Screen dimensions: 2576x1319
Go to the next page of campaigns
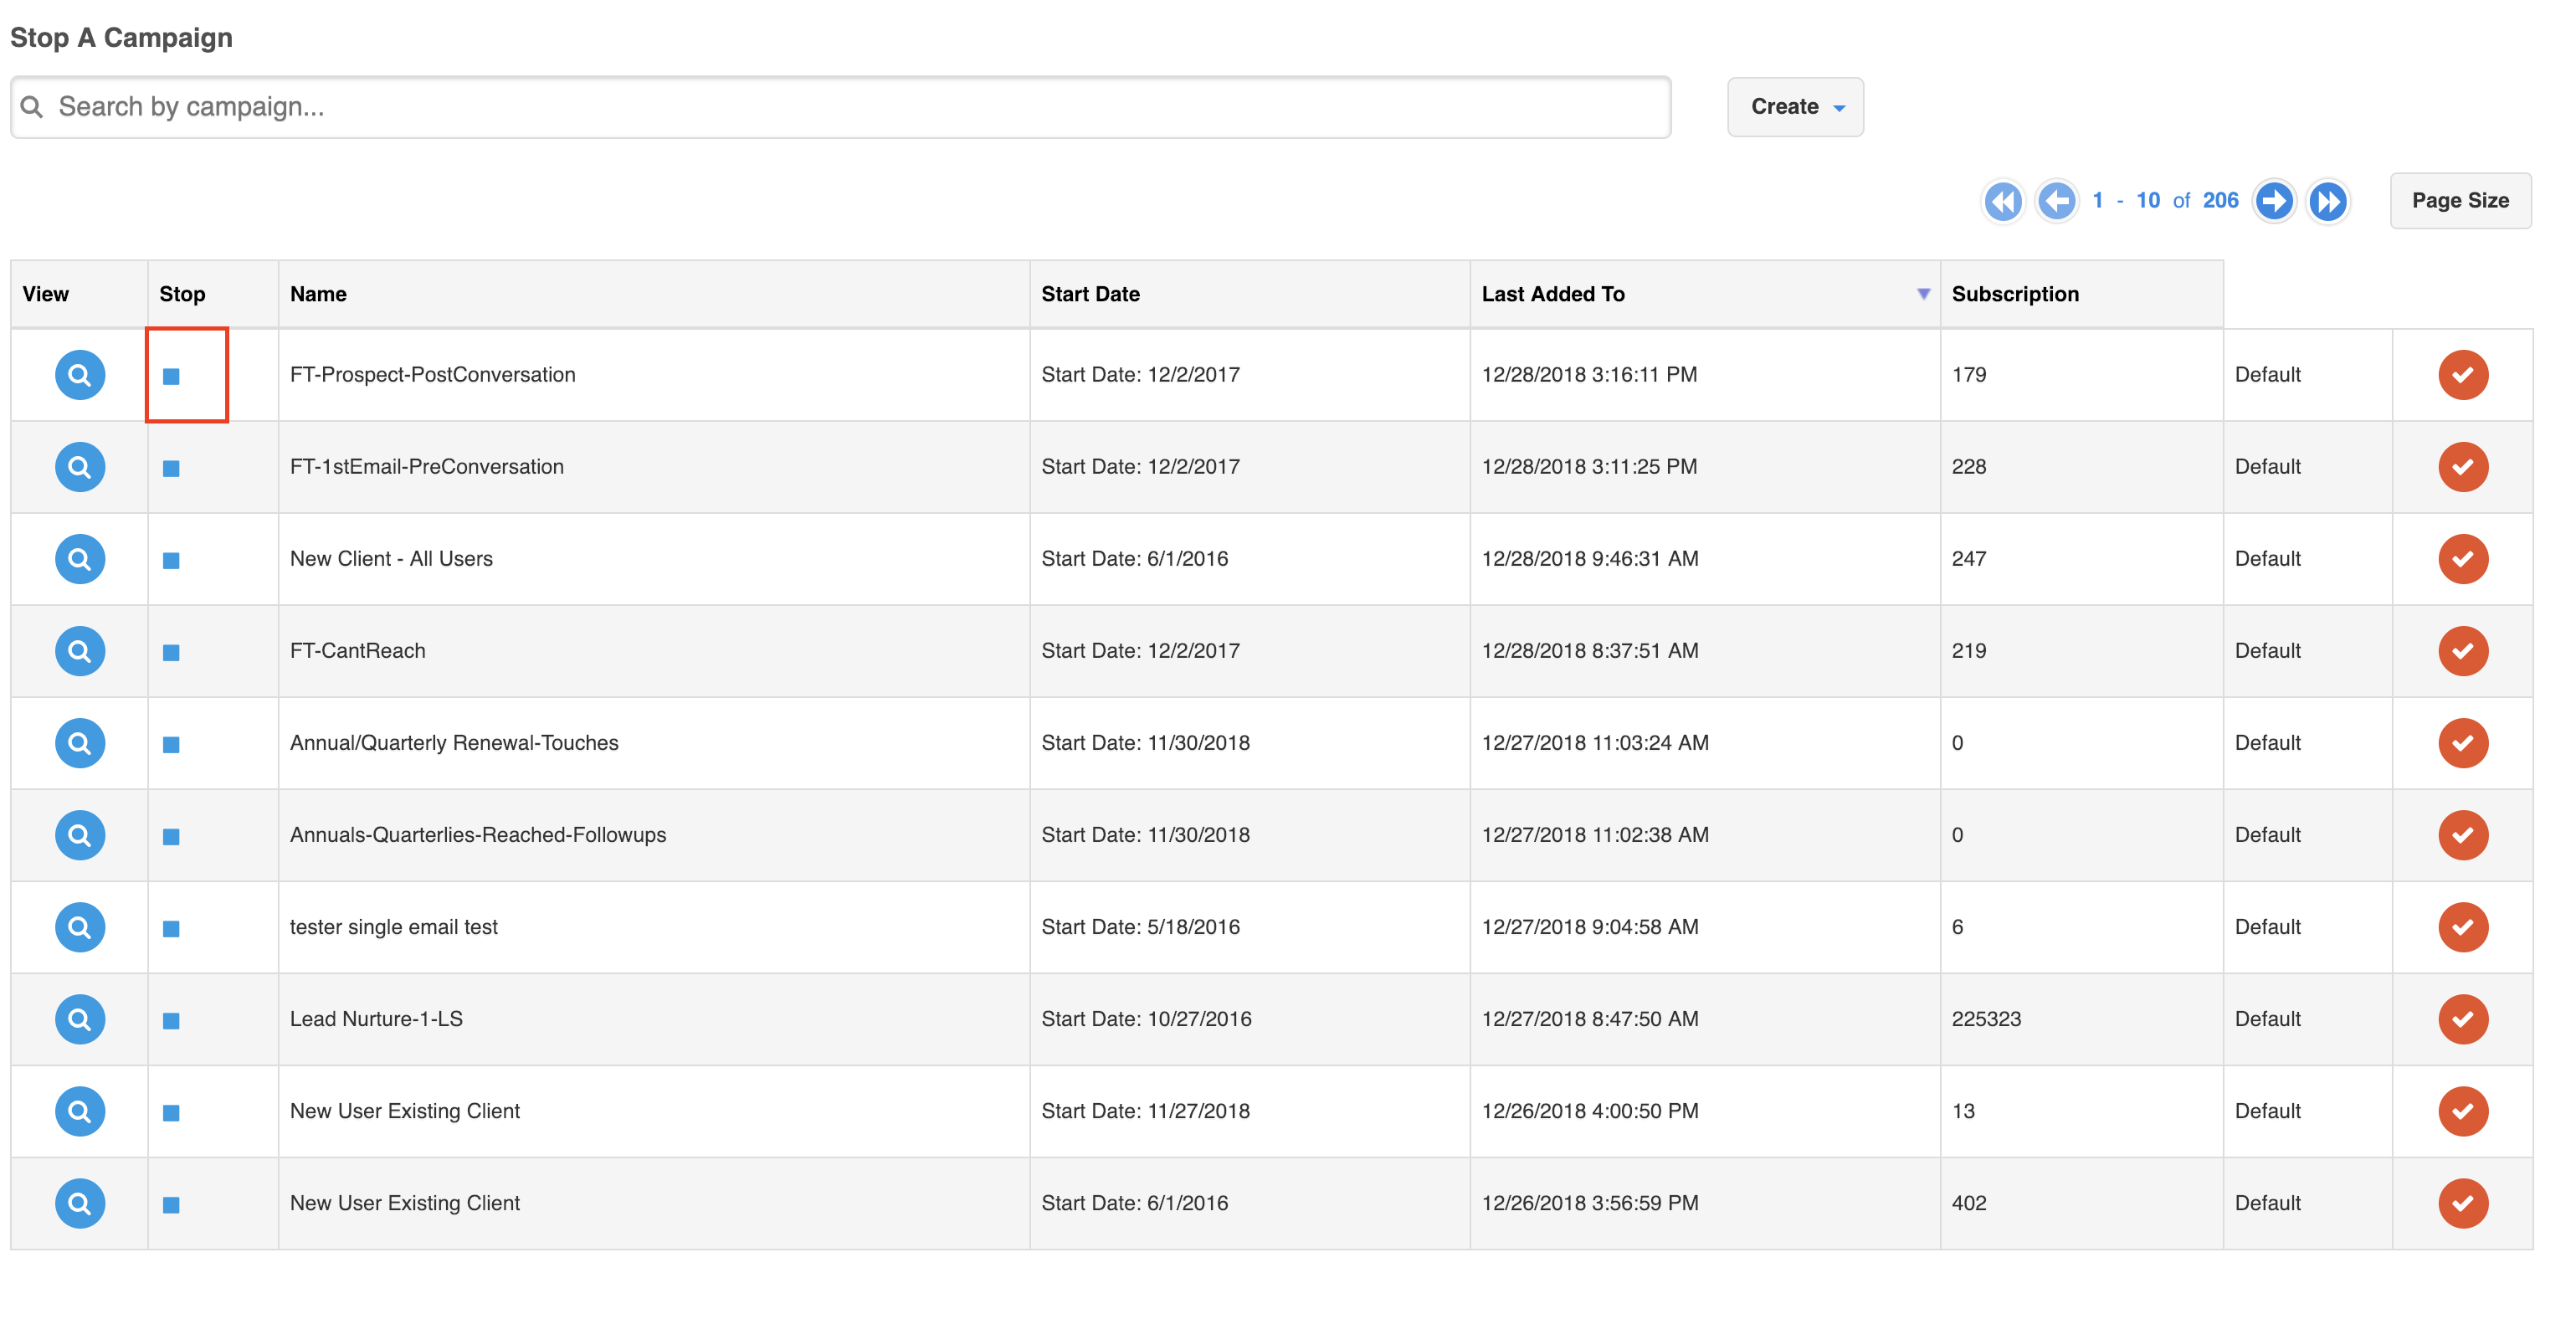click(x=2274, y=201)
